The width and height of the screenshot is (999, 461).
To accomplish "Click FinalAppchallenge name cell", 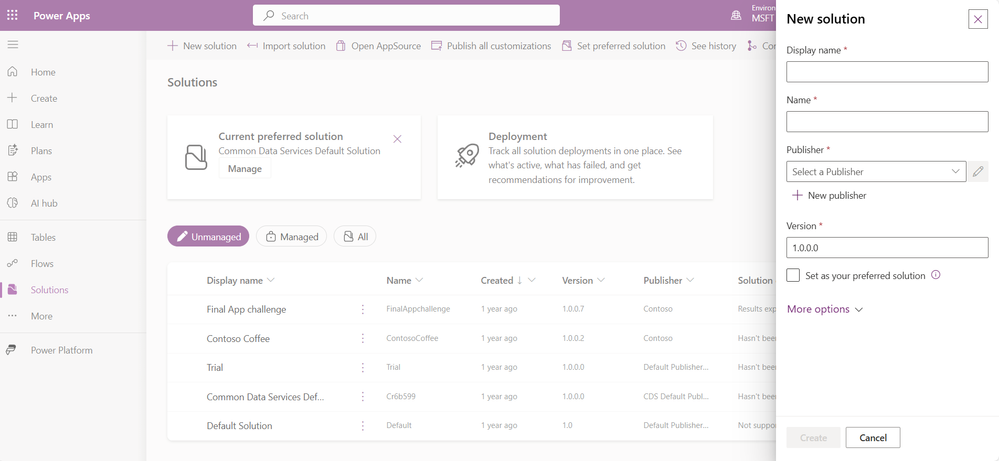I will pos(418,309).
